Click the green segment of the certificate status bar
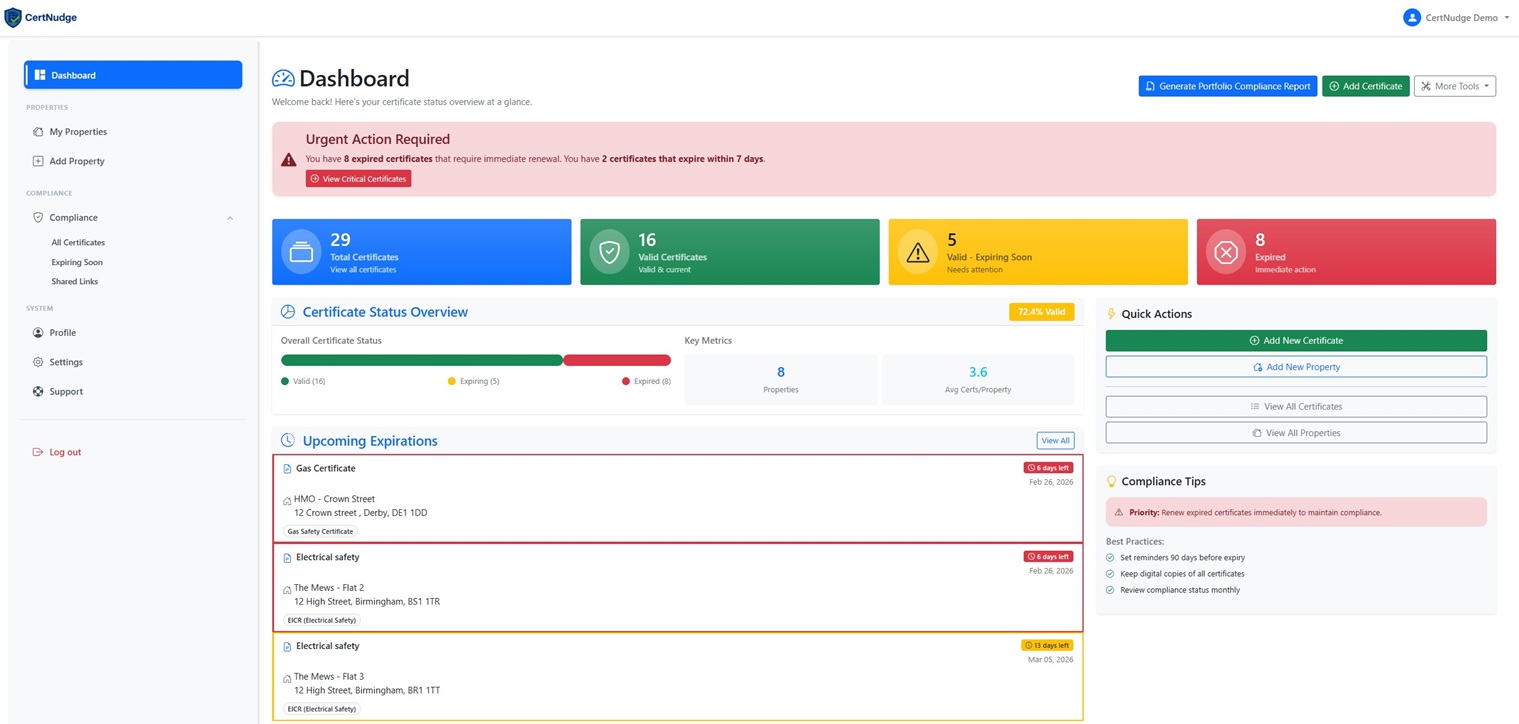Viewport: 1519px width, 724px height. click(x=420, y=360)
